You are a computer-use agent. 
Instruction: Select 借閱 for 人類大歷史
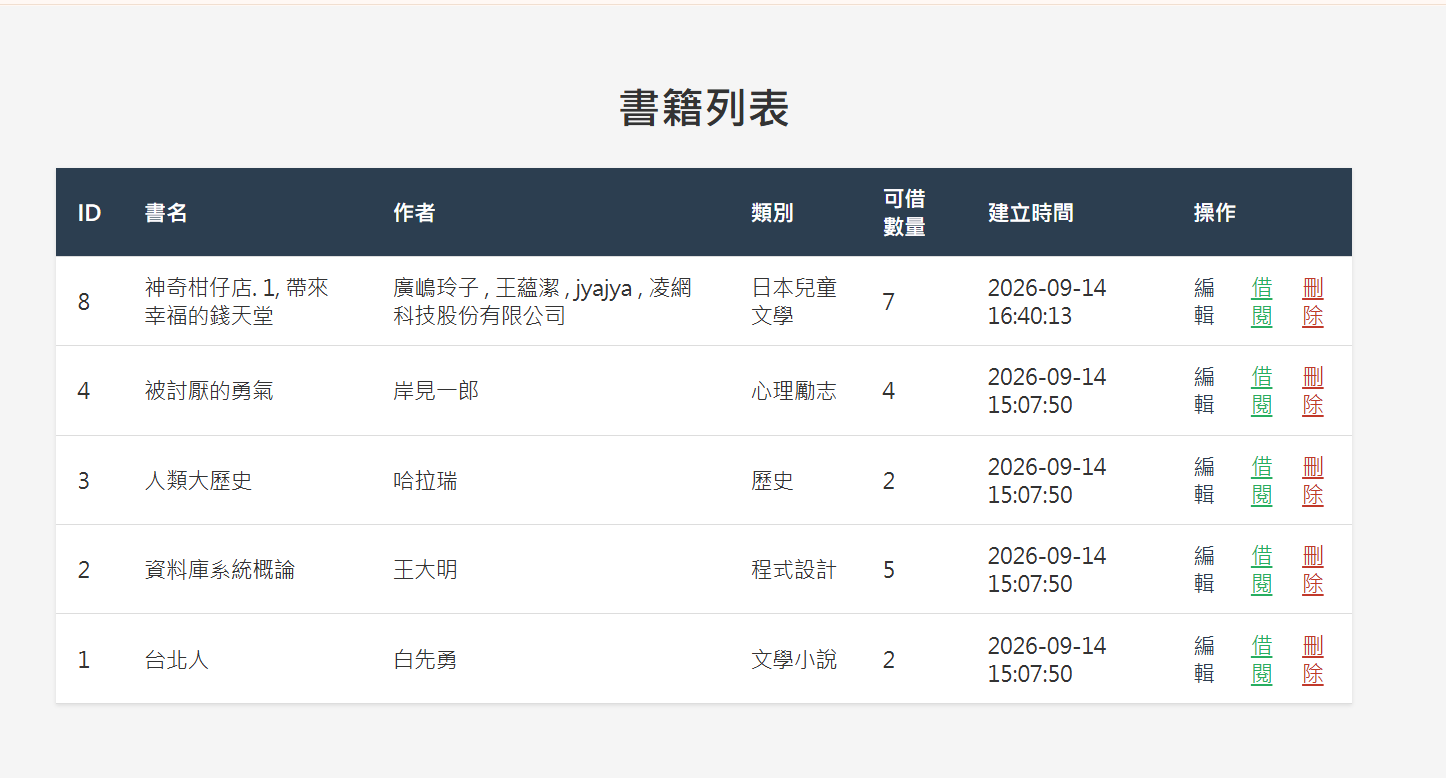pos(1262,481)
